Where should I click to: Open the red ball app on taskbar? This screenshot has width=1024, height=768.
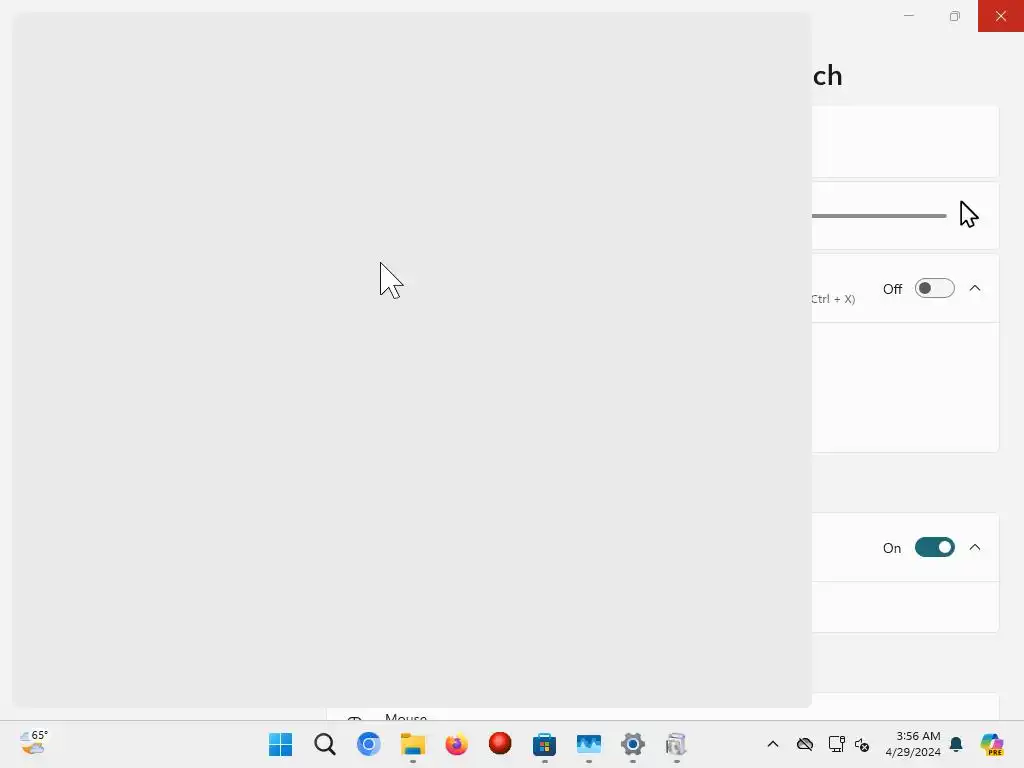coord(500,744)
